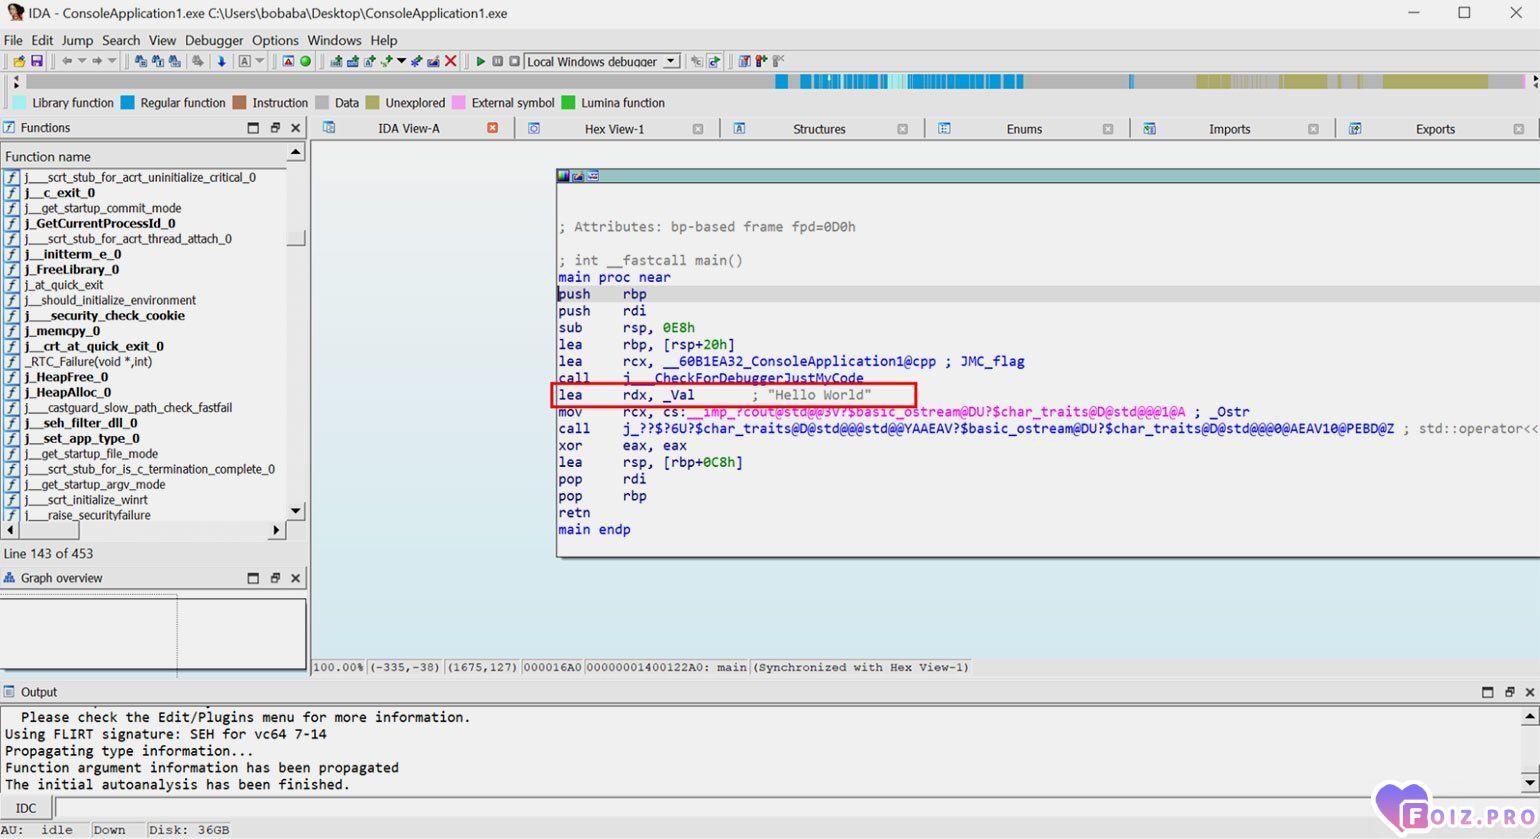Click the third icon in the main graph node title bar
Screen dimensions: 1540x839
tap(593, 176)
